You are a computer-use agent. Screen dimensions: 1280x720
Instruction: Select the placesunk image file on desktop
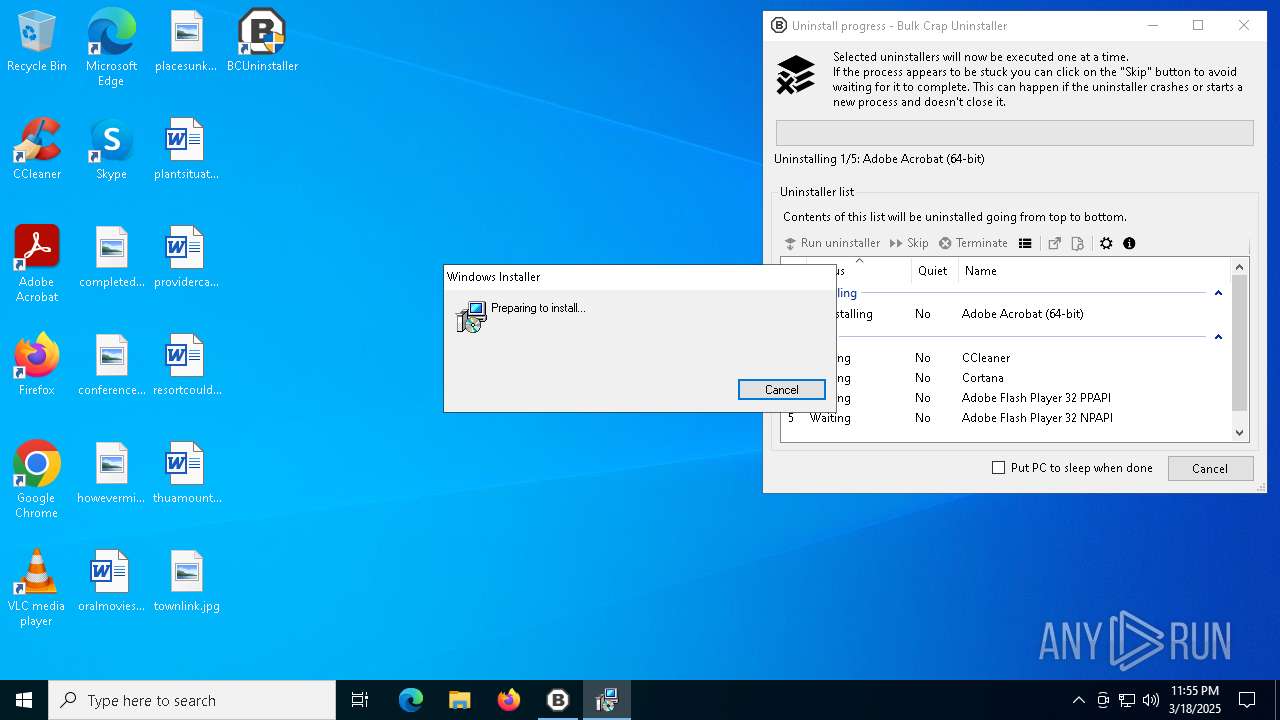pos(186,42)
